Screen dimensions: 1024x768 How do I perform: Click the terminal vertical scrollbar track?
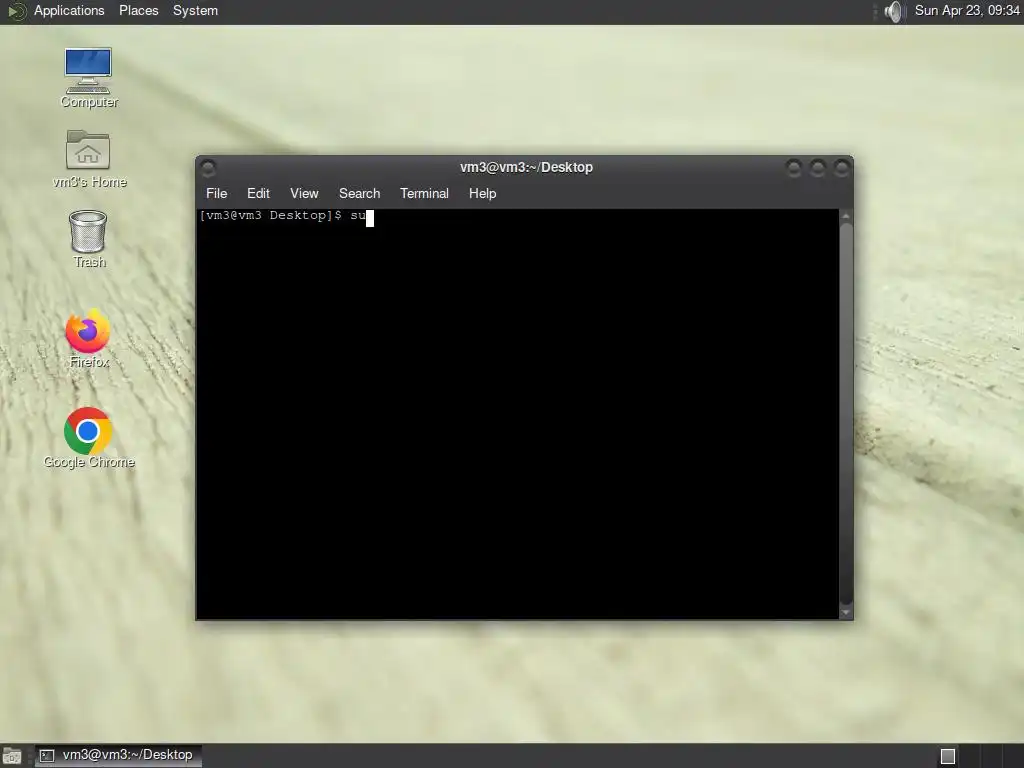[846, 414]
